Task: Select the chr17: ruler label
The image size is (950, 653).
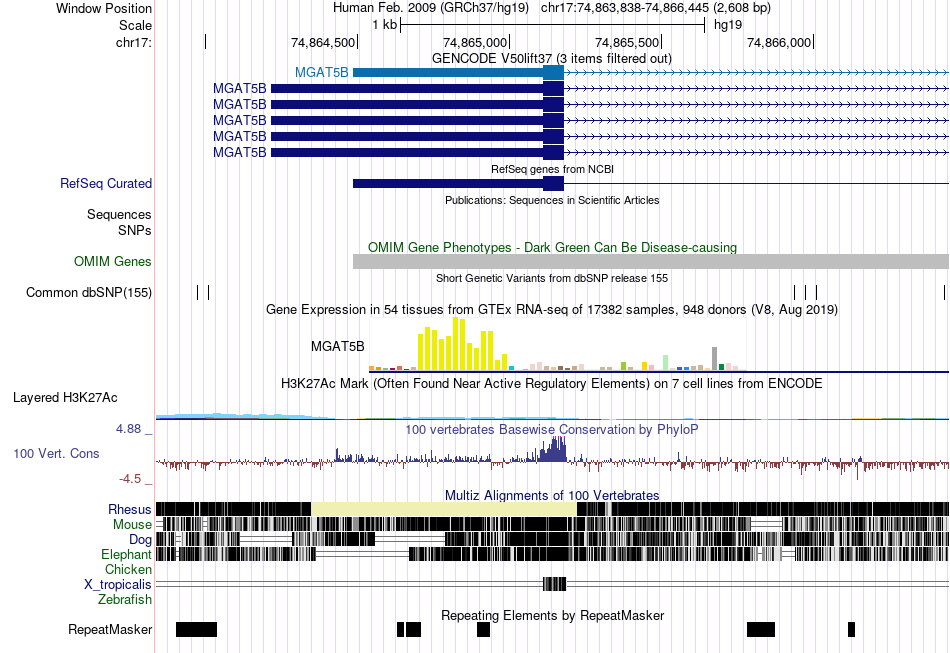Action: point(134,42)
